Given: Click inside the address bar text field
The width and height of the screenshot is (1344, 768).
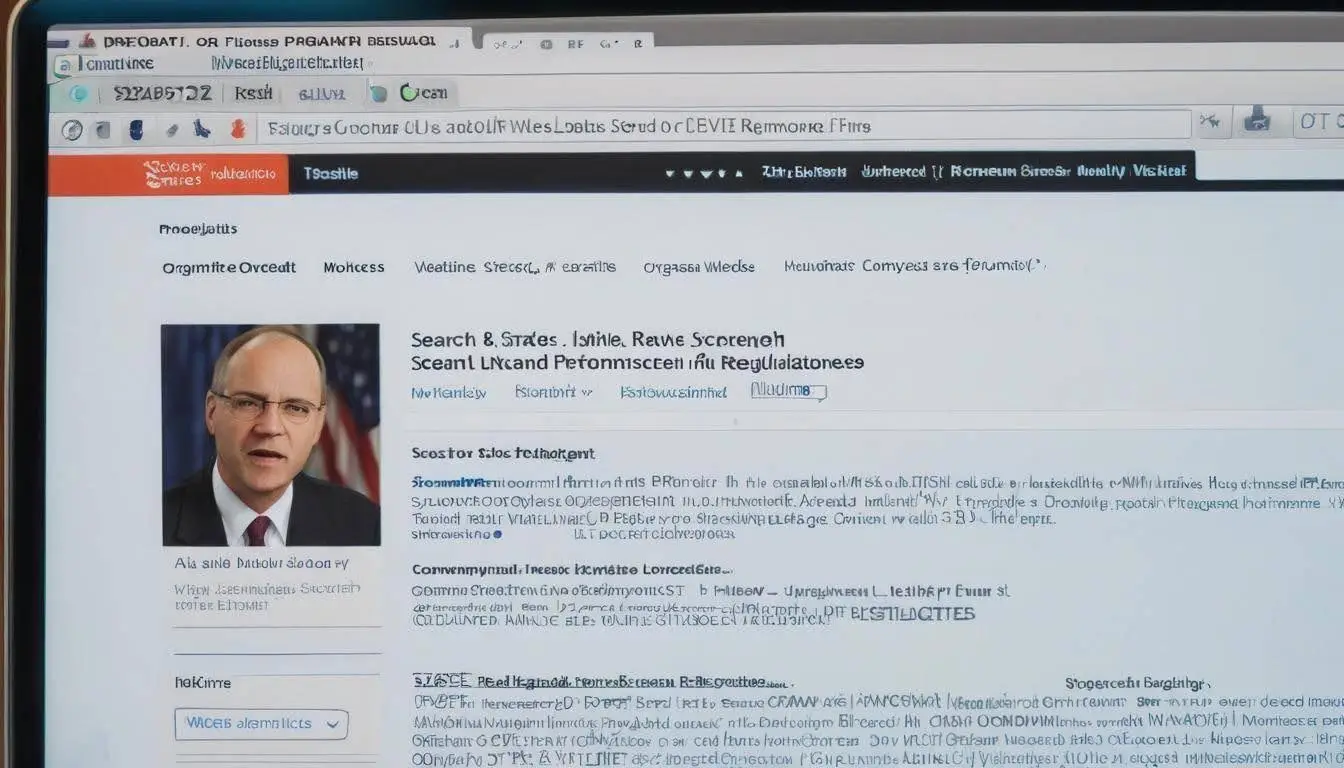Looking at the screenshot, I should (720, 127).
